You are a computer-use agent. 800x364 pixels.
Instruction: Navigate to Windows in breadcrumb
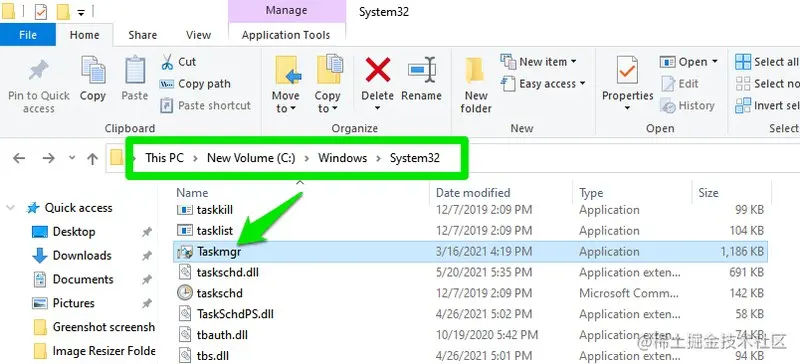[x=342, y=158]
